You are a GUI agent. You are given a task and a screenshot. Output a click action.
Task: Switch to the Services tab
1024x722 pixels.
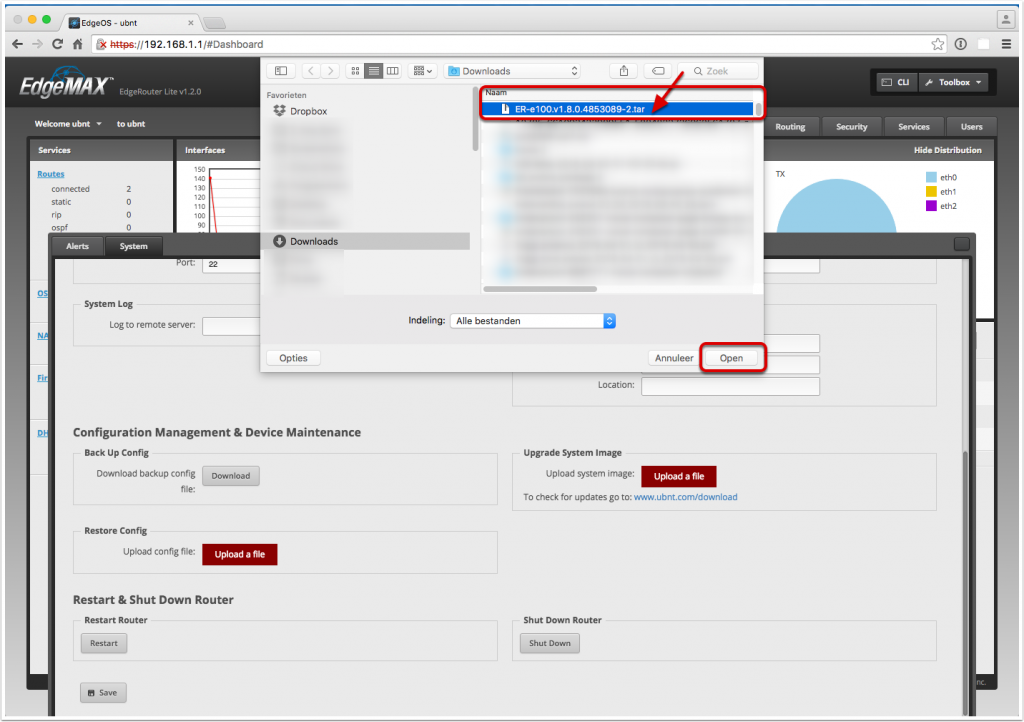click(914, 127)
